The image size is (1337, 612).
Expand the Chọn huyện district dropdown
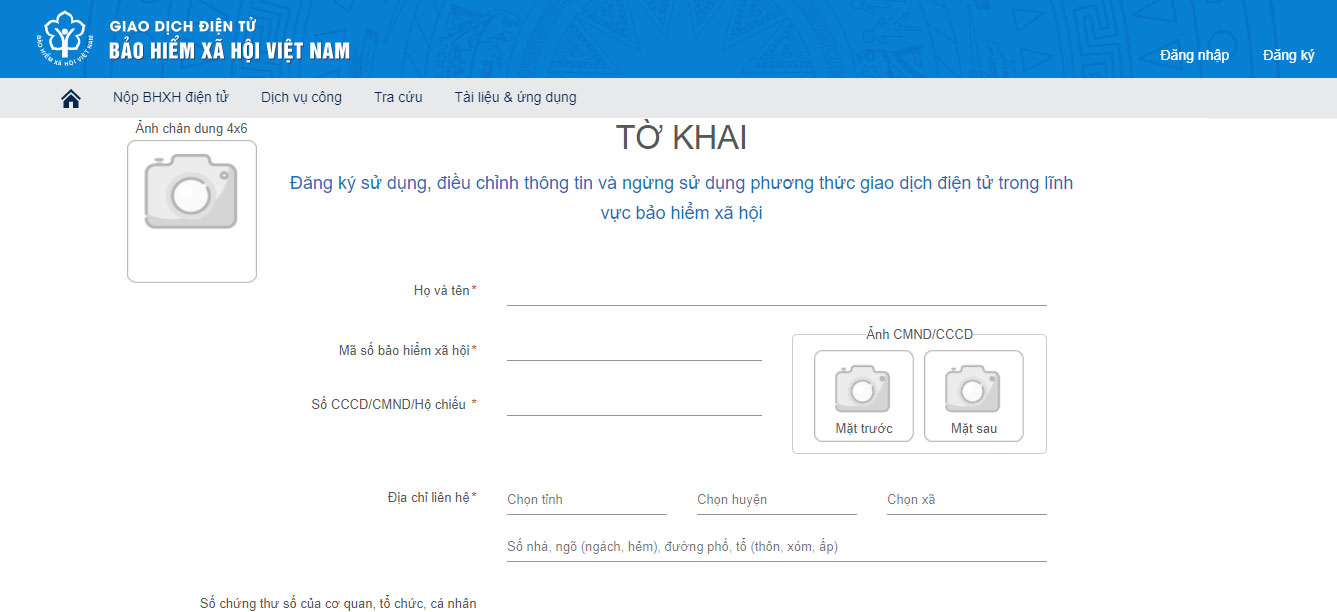[x=776, y=500]
